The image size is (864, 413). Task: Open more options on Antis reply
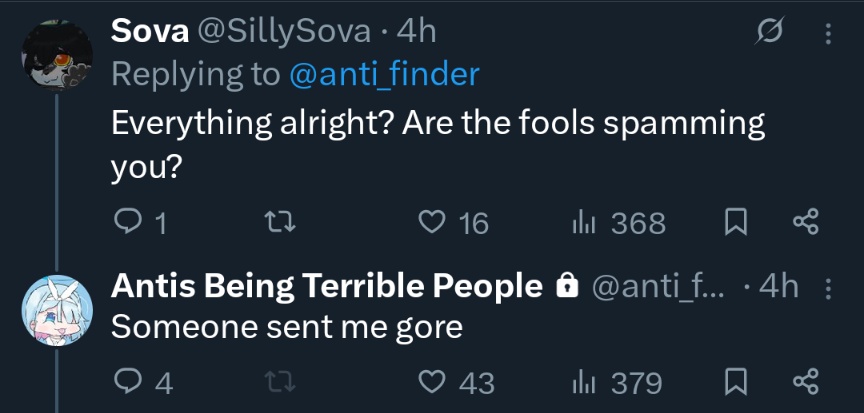827,288
